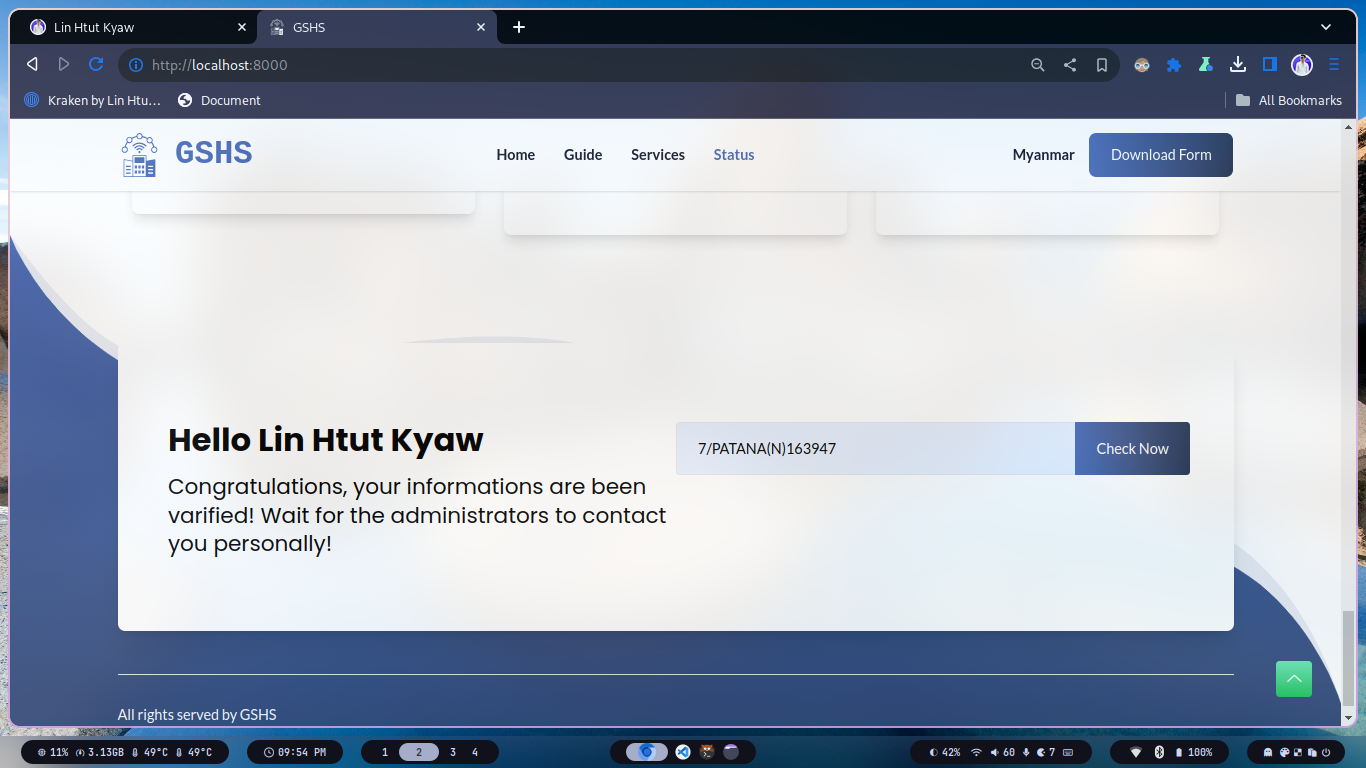1366x768 pixels.
Task: Click the ghost icon in status bar
Action: pos(1269,752)
